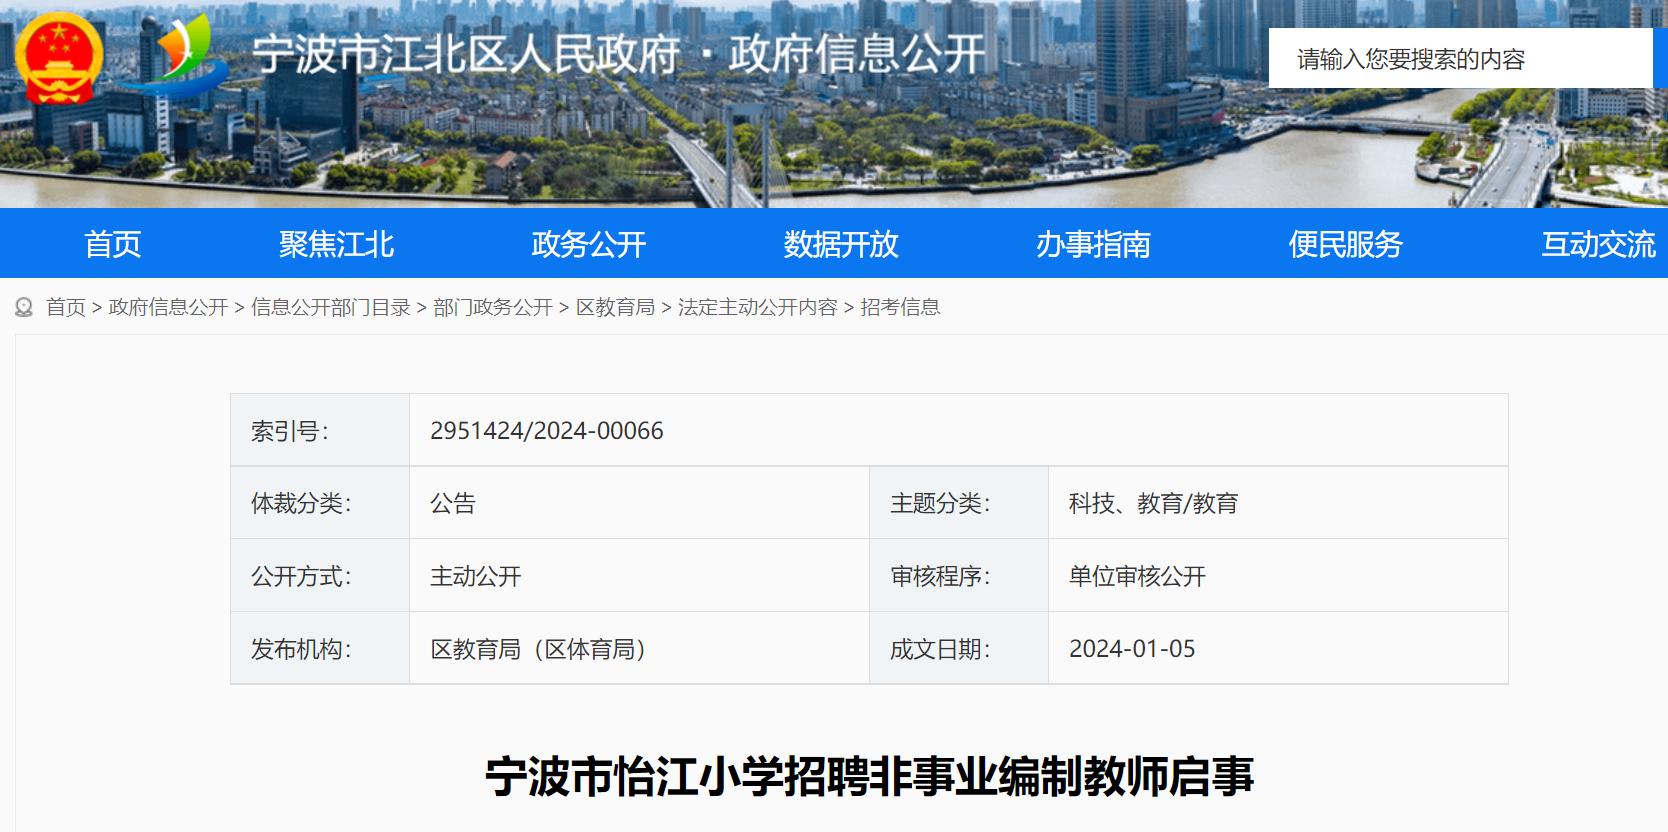The width and height of the screenshot is (1668, 832).
Task: Click the 公开方式 label cell
Action: click(x=320, y=576)
